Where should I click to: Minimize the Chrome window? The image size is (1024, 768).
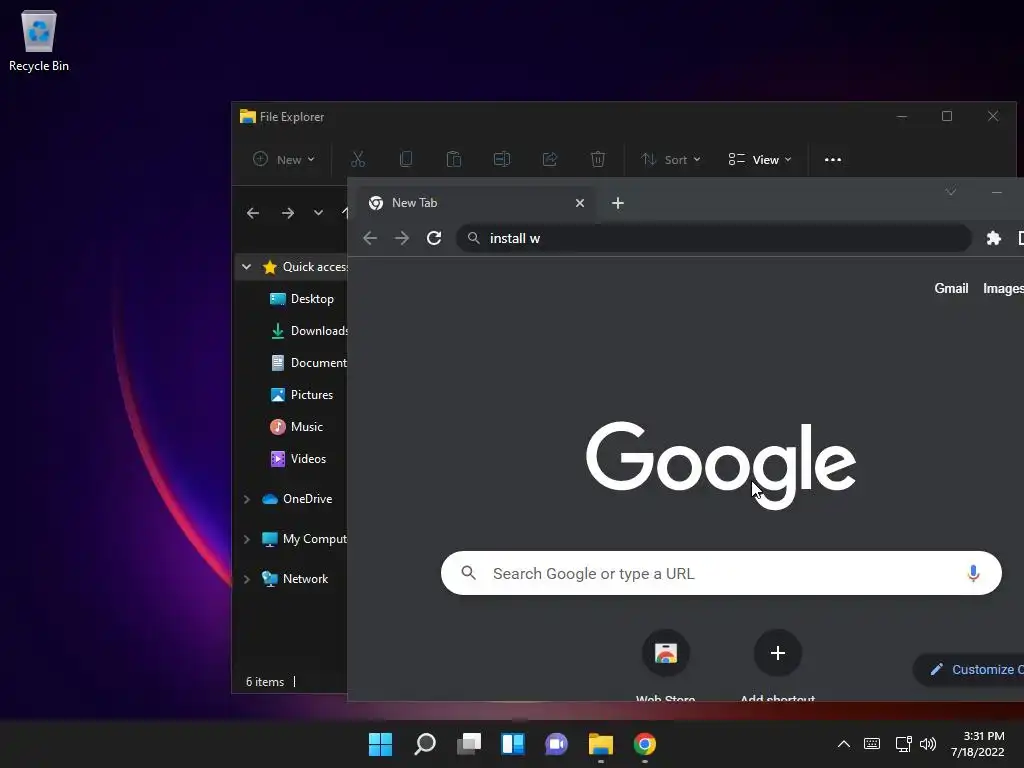[x=997, y=192]
